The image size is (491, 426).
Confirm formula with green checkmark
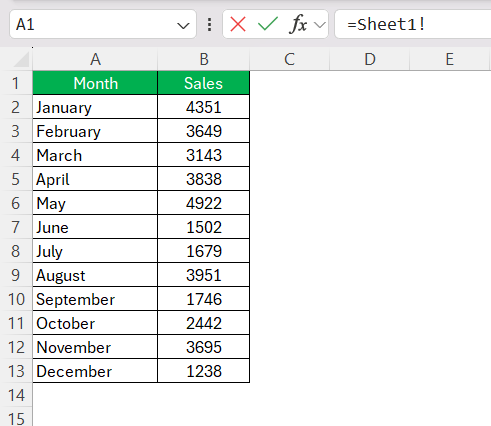tap(268, 24)
